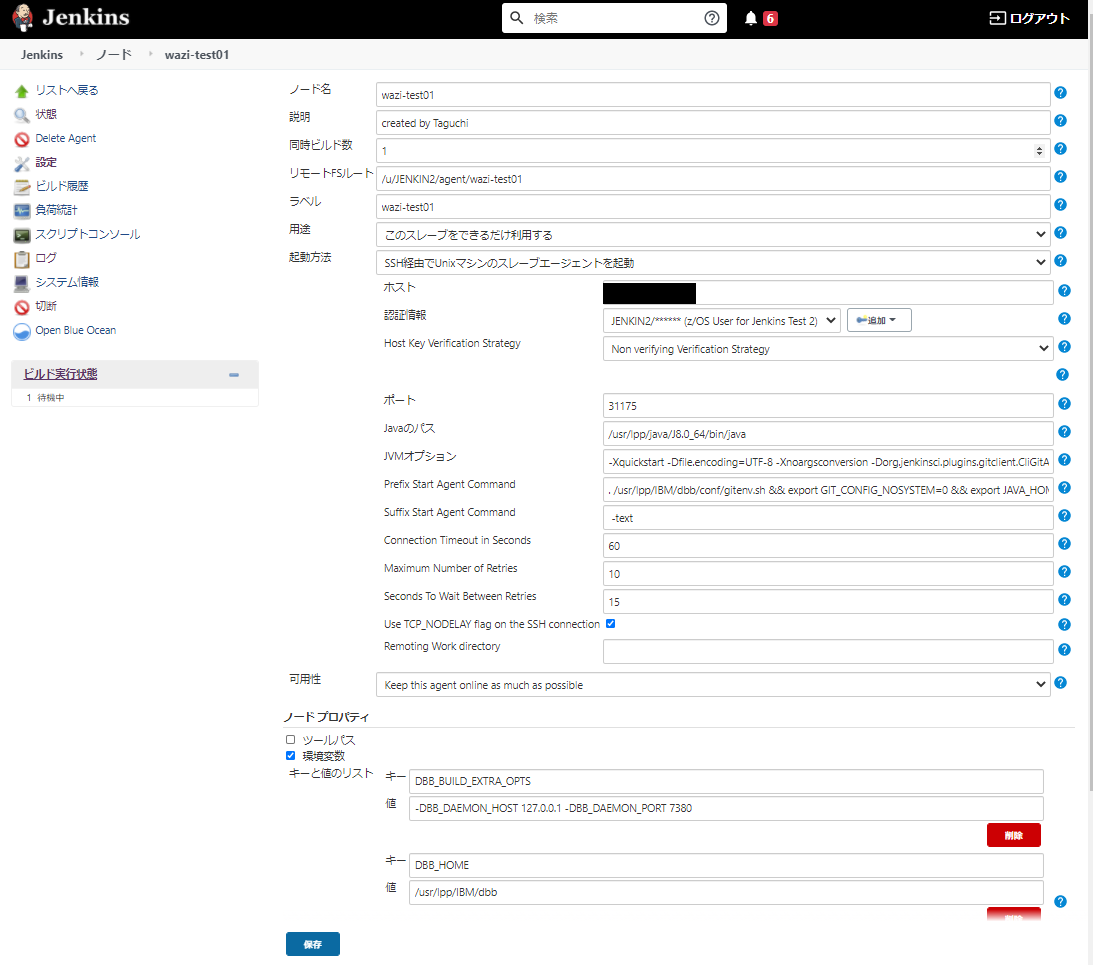The image size is (1093, 965).
Task: Click the システム情報 computer icon
Action: pos(22,282)
